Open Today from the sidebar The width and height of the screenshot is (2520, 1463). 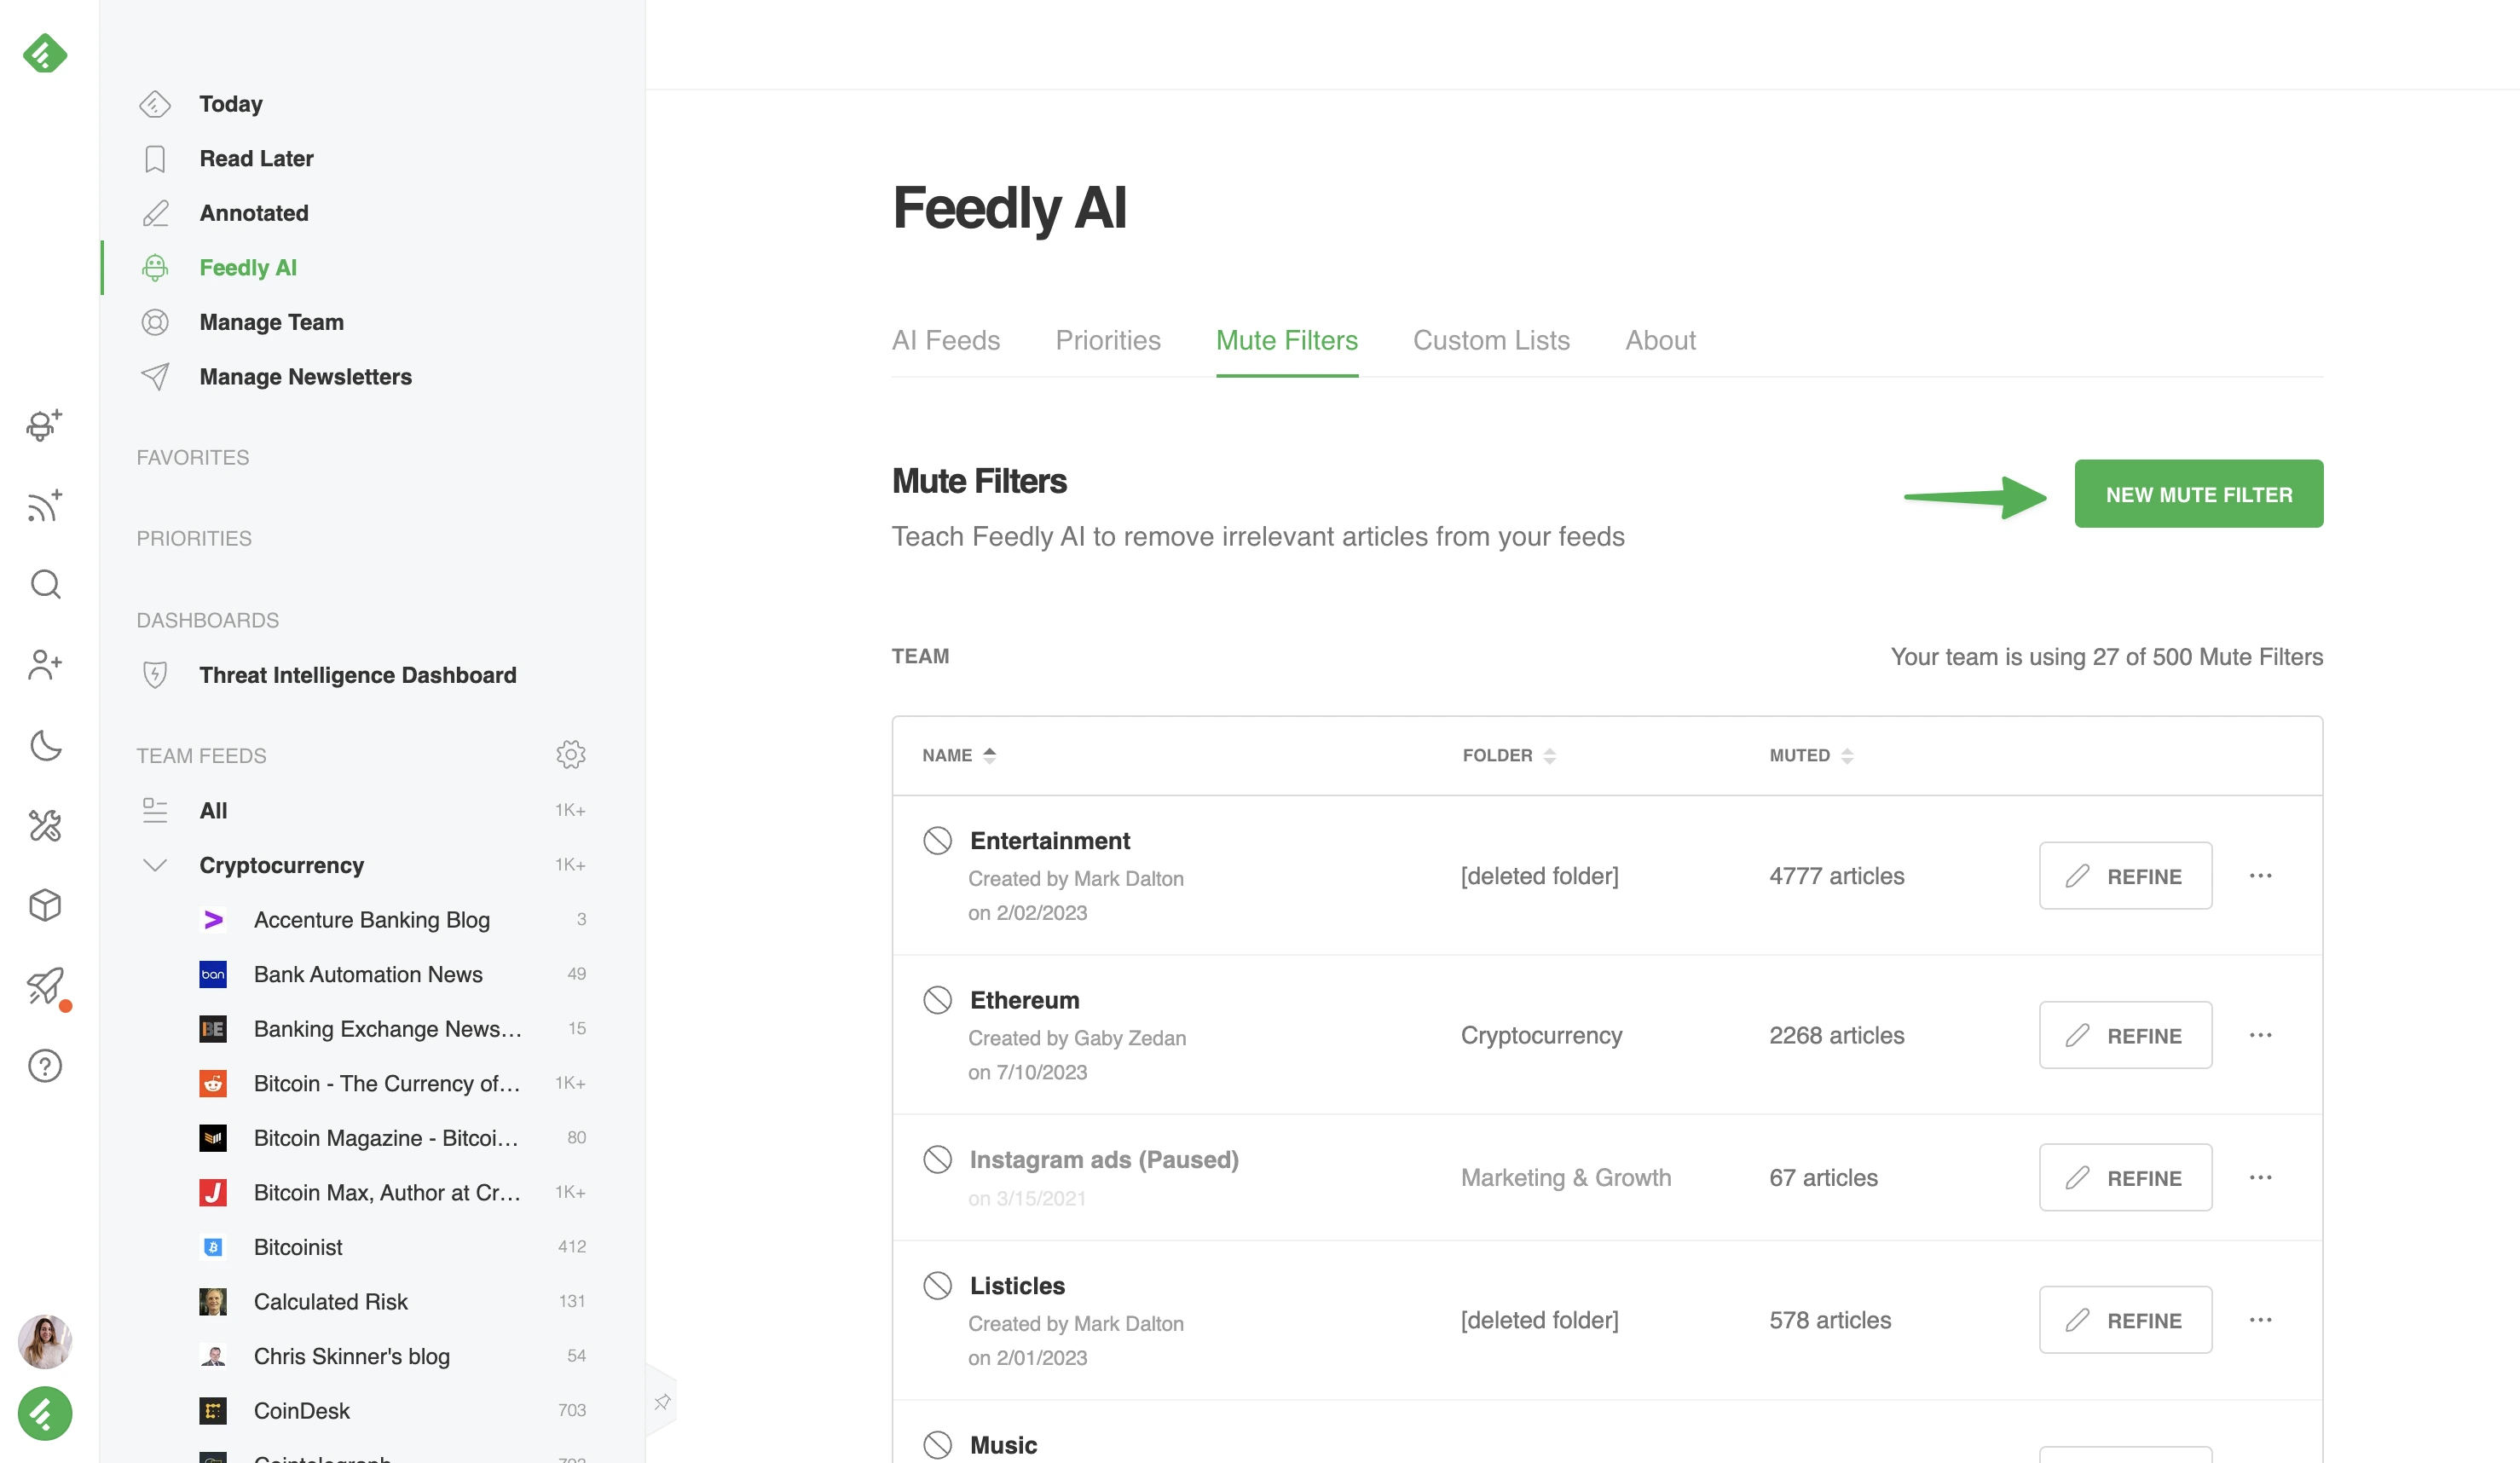(x=230, y=104)
